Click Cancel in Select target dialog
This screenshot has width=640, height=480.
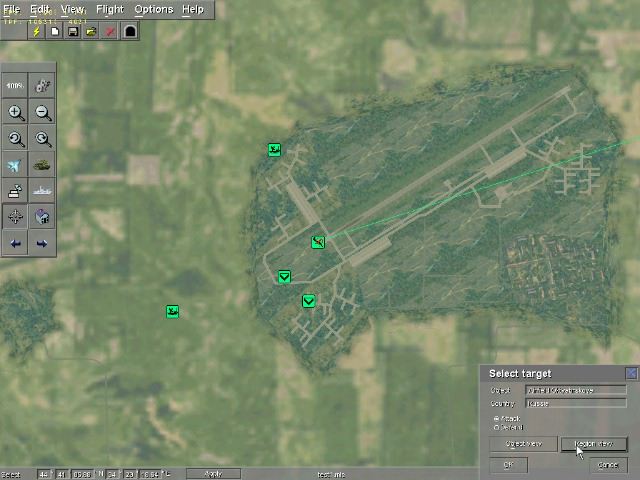(x=608, y=465)
